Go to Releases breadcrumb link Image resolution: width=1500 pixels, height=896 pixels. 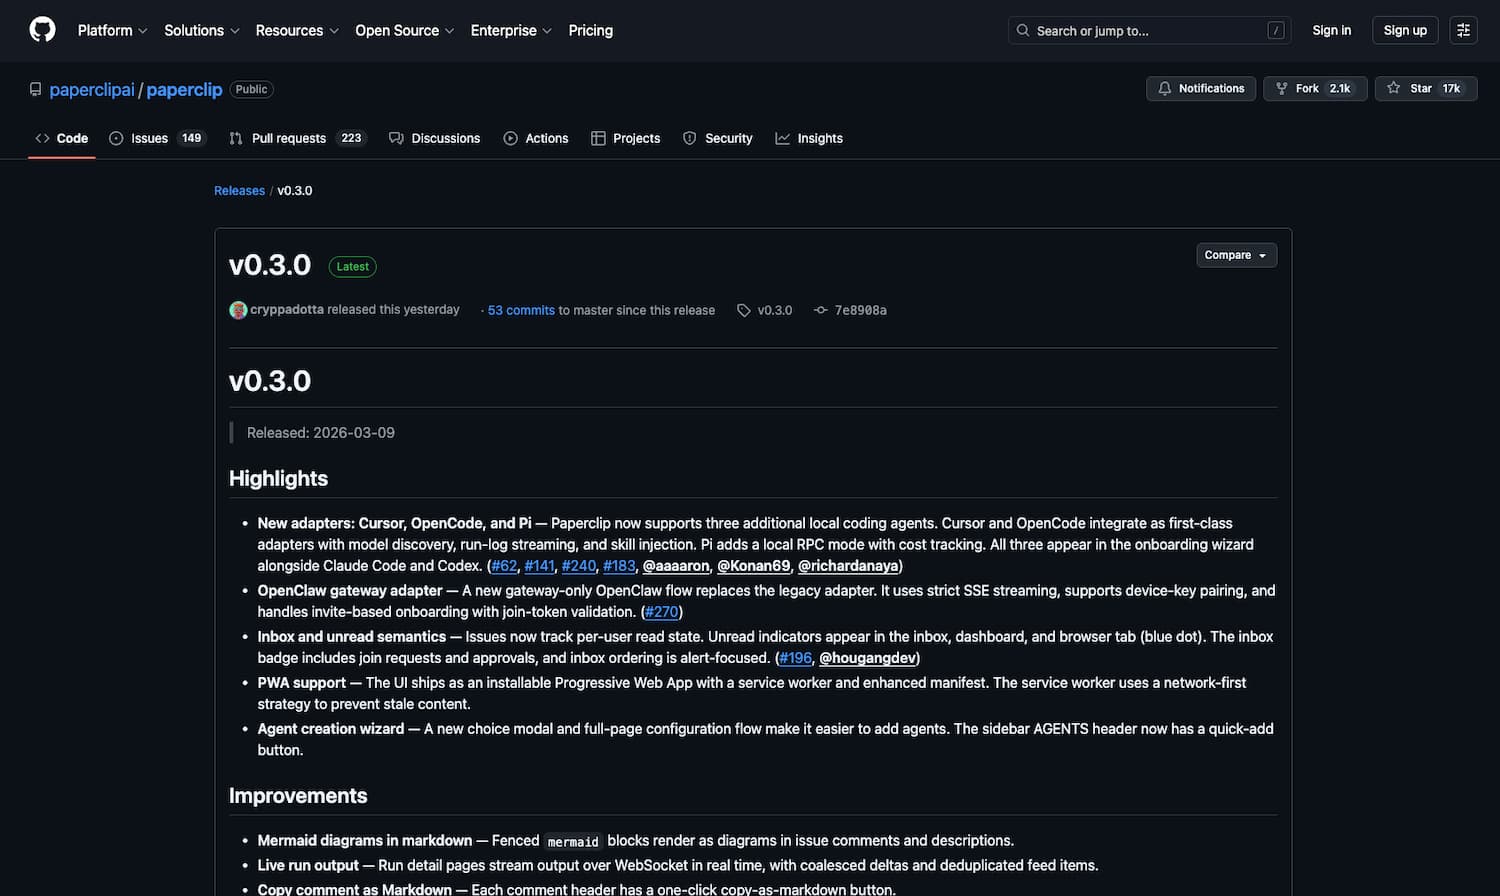pos(239,190)
